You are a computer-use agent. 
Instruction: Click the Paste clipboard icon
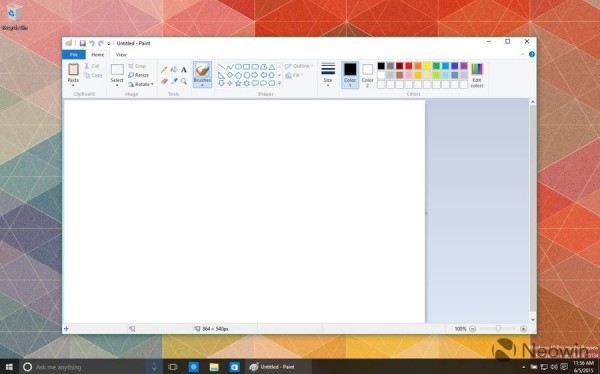point(73,69)
